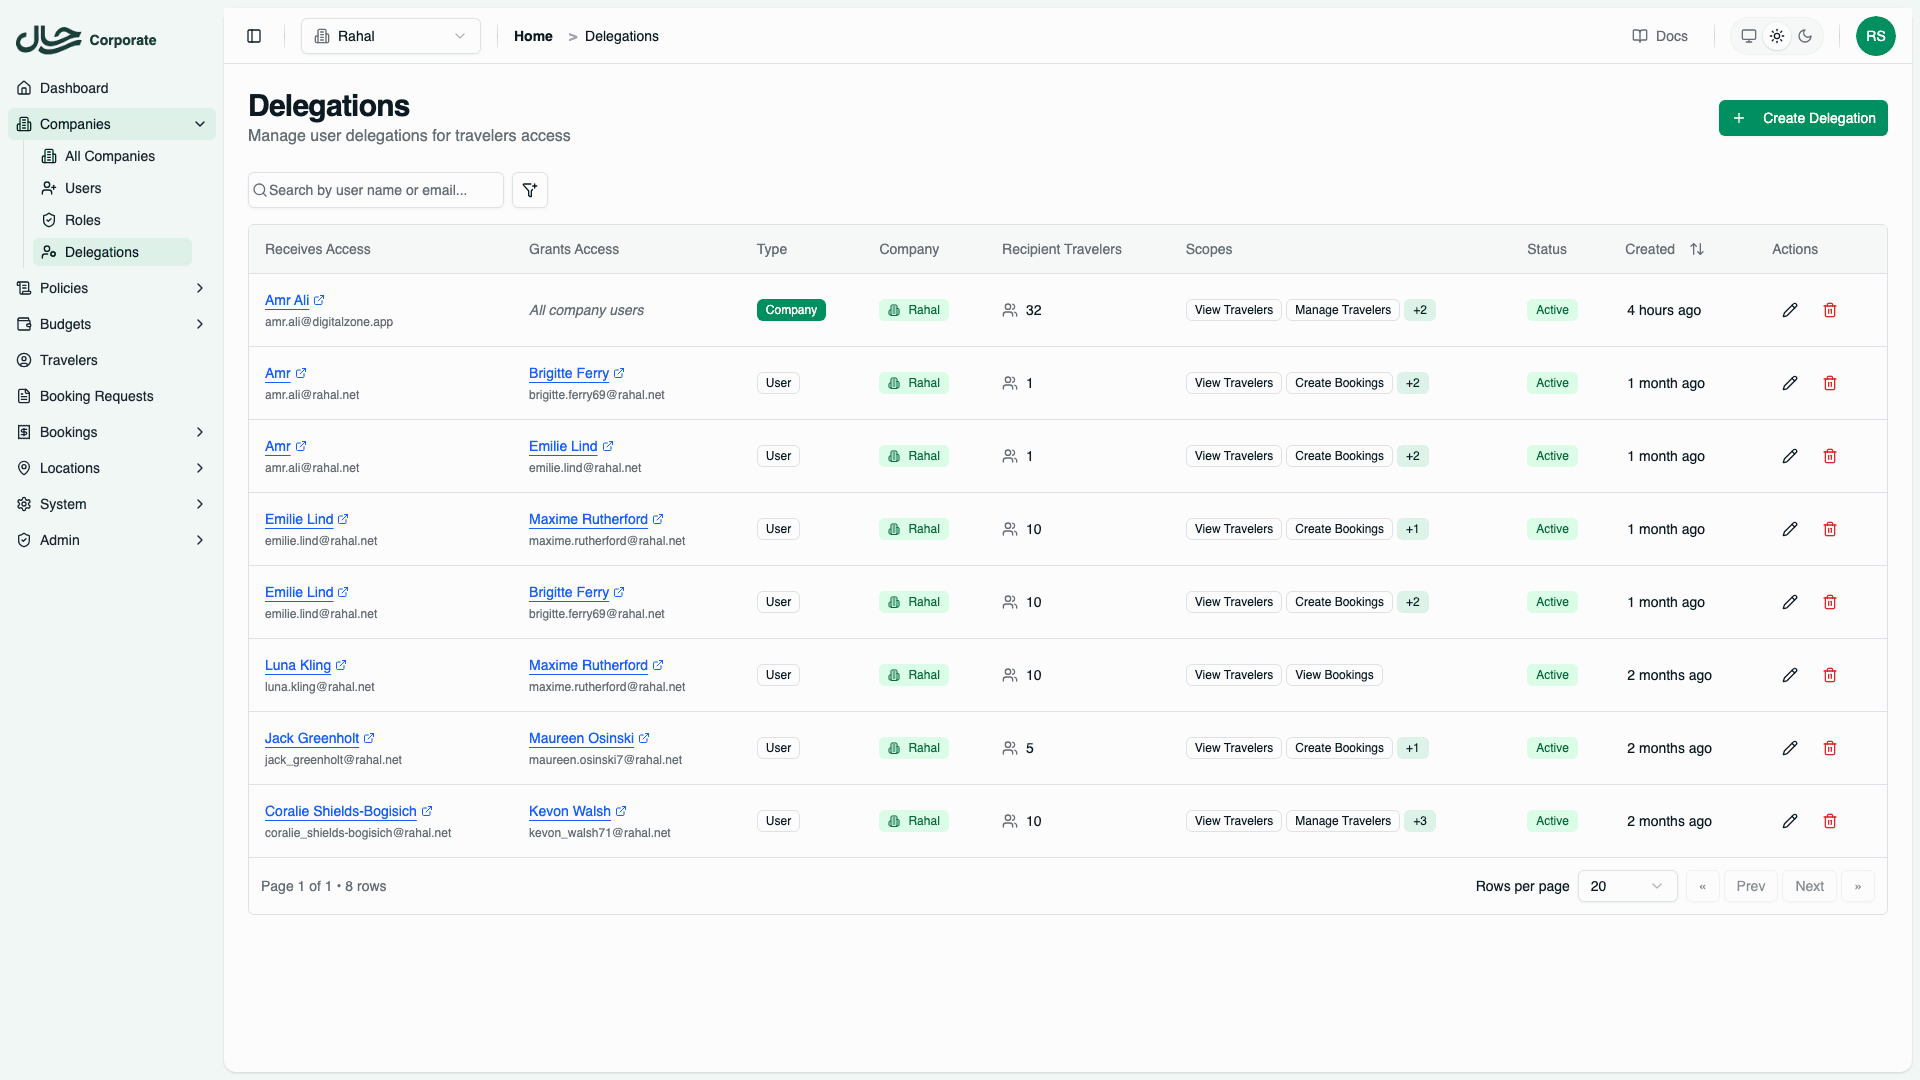Click the Travelers sidebar icon
1920x1080 pixels.
pos(23,360)
